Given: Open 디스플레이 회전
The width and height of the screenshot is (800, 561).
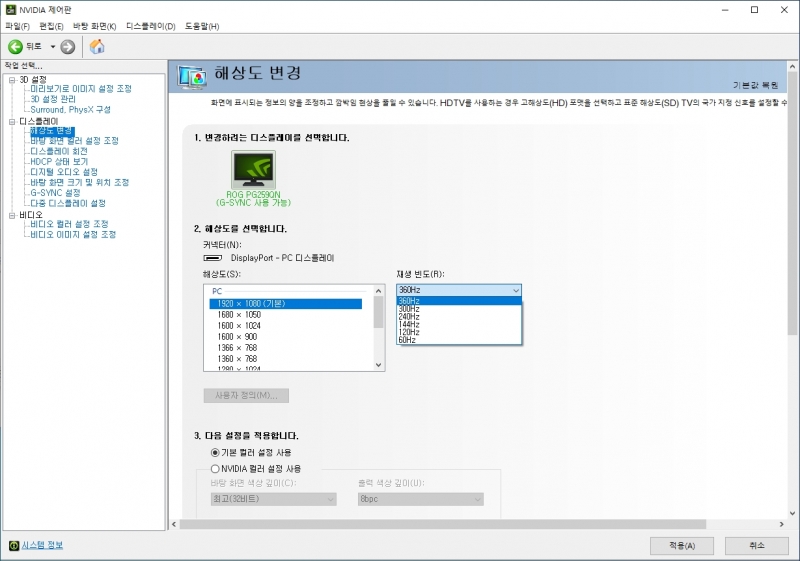Looking at the screenshot, I should (59, 151).
